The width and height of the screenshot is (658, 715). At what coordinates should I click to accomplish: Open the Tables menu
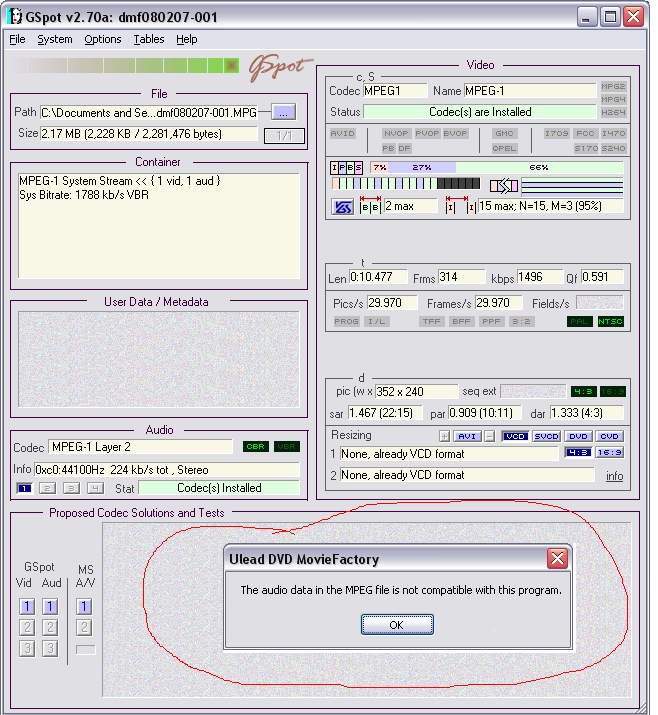(149, 40)
